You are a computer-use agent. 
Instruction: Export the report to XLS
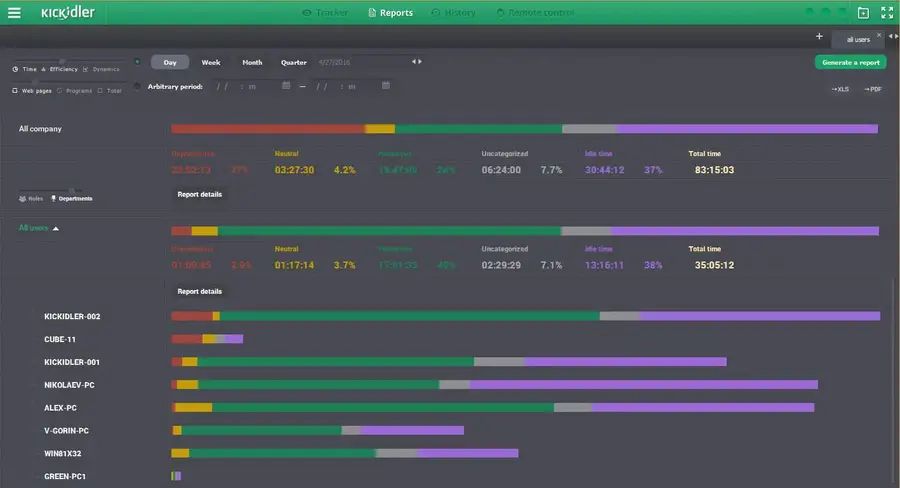(x=840, y=89)
